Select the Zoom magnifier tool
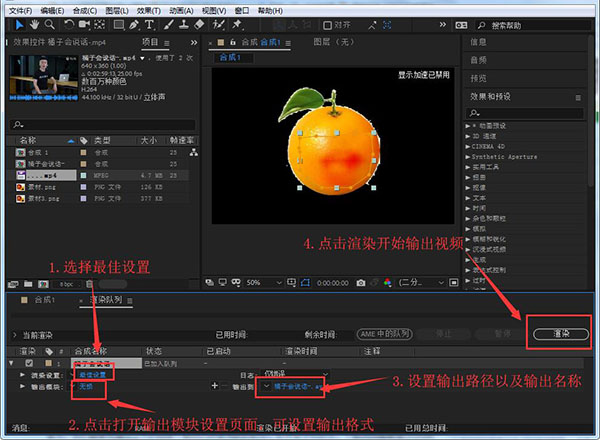 coord(50,25)
